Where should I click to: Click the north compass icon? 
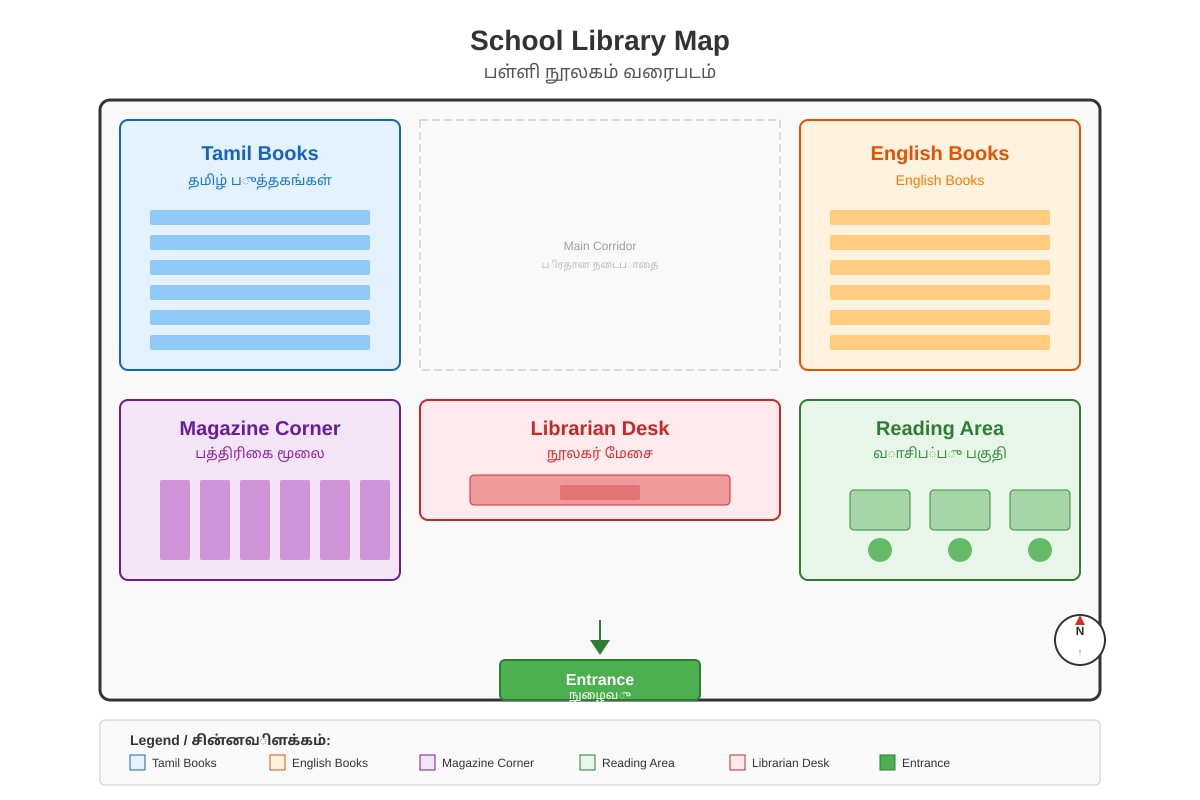point(1080,640)
